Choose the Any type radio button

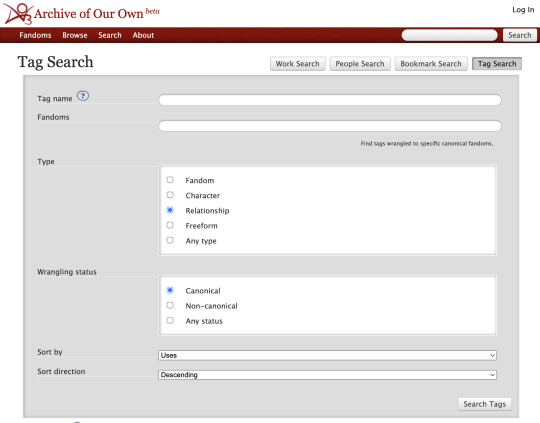[170, 240]
